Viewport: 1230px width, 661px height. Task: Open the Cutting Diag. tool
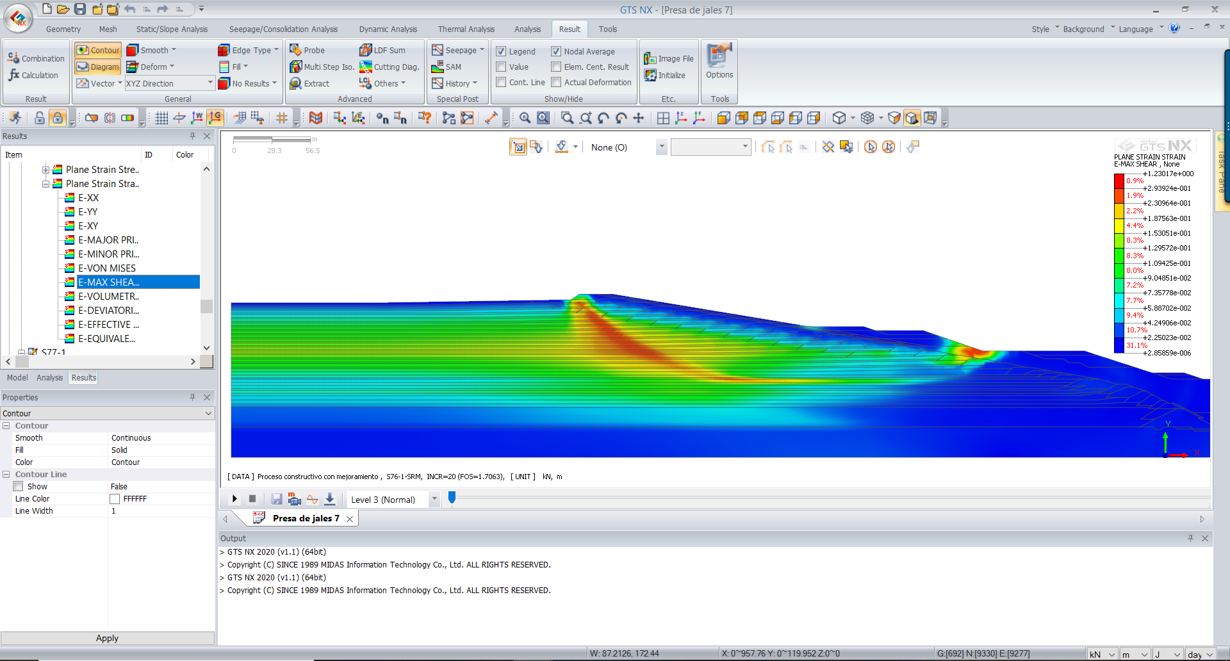tap(389, 67)
